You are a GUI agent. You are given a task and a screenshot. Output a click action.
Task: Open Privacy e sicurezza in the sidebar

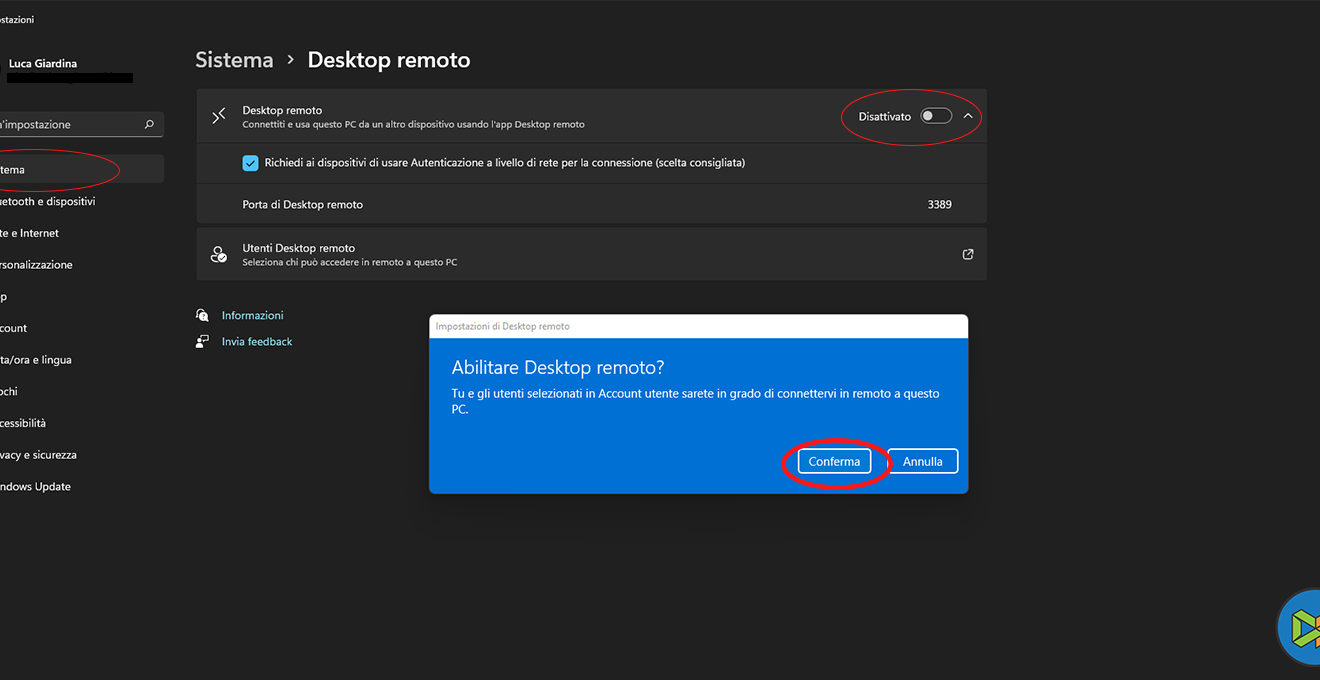[x=40, y=455]
